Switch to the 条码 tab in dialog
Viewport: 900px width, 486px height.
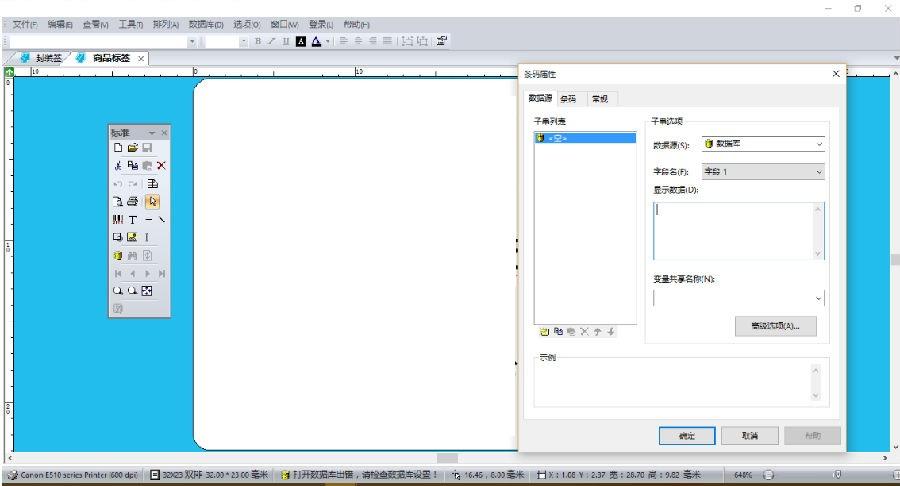[568, 98]
